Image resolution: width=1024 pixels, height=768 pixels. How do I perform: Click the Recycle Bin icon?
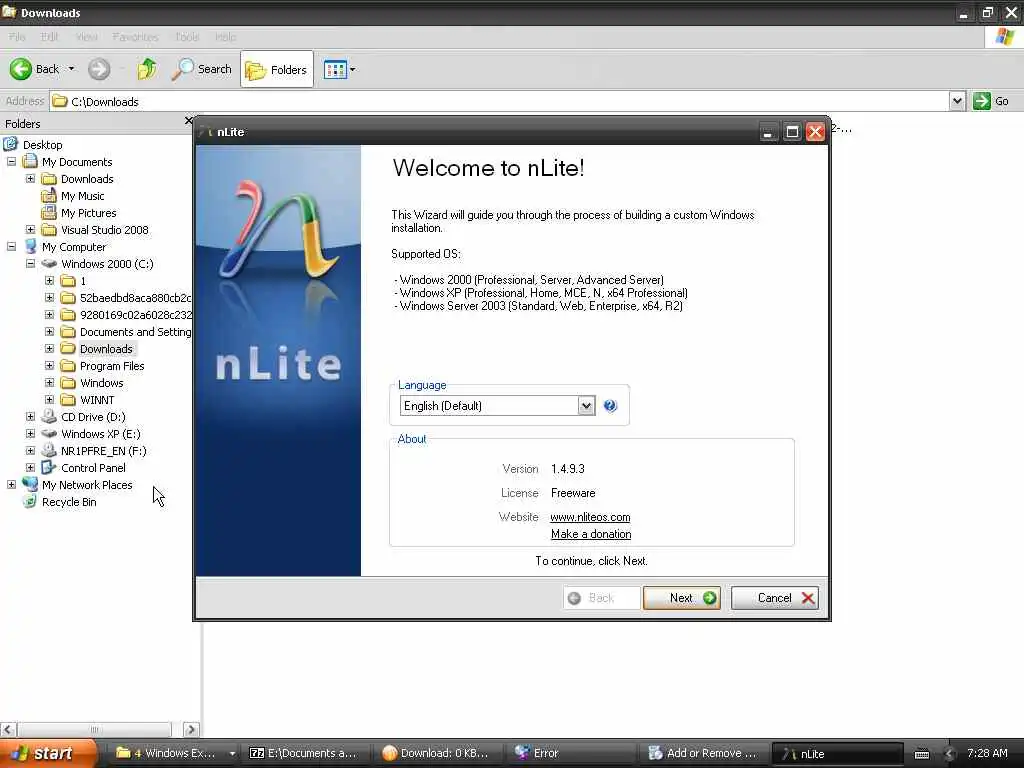(30, 501)
